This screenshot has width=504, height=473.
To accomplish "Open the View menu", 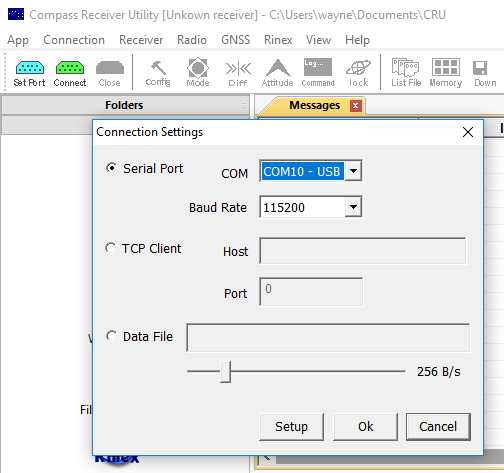I will [x=318, y=40].
